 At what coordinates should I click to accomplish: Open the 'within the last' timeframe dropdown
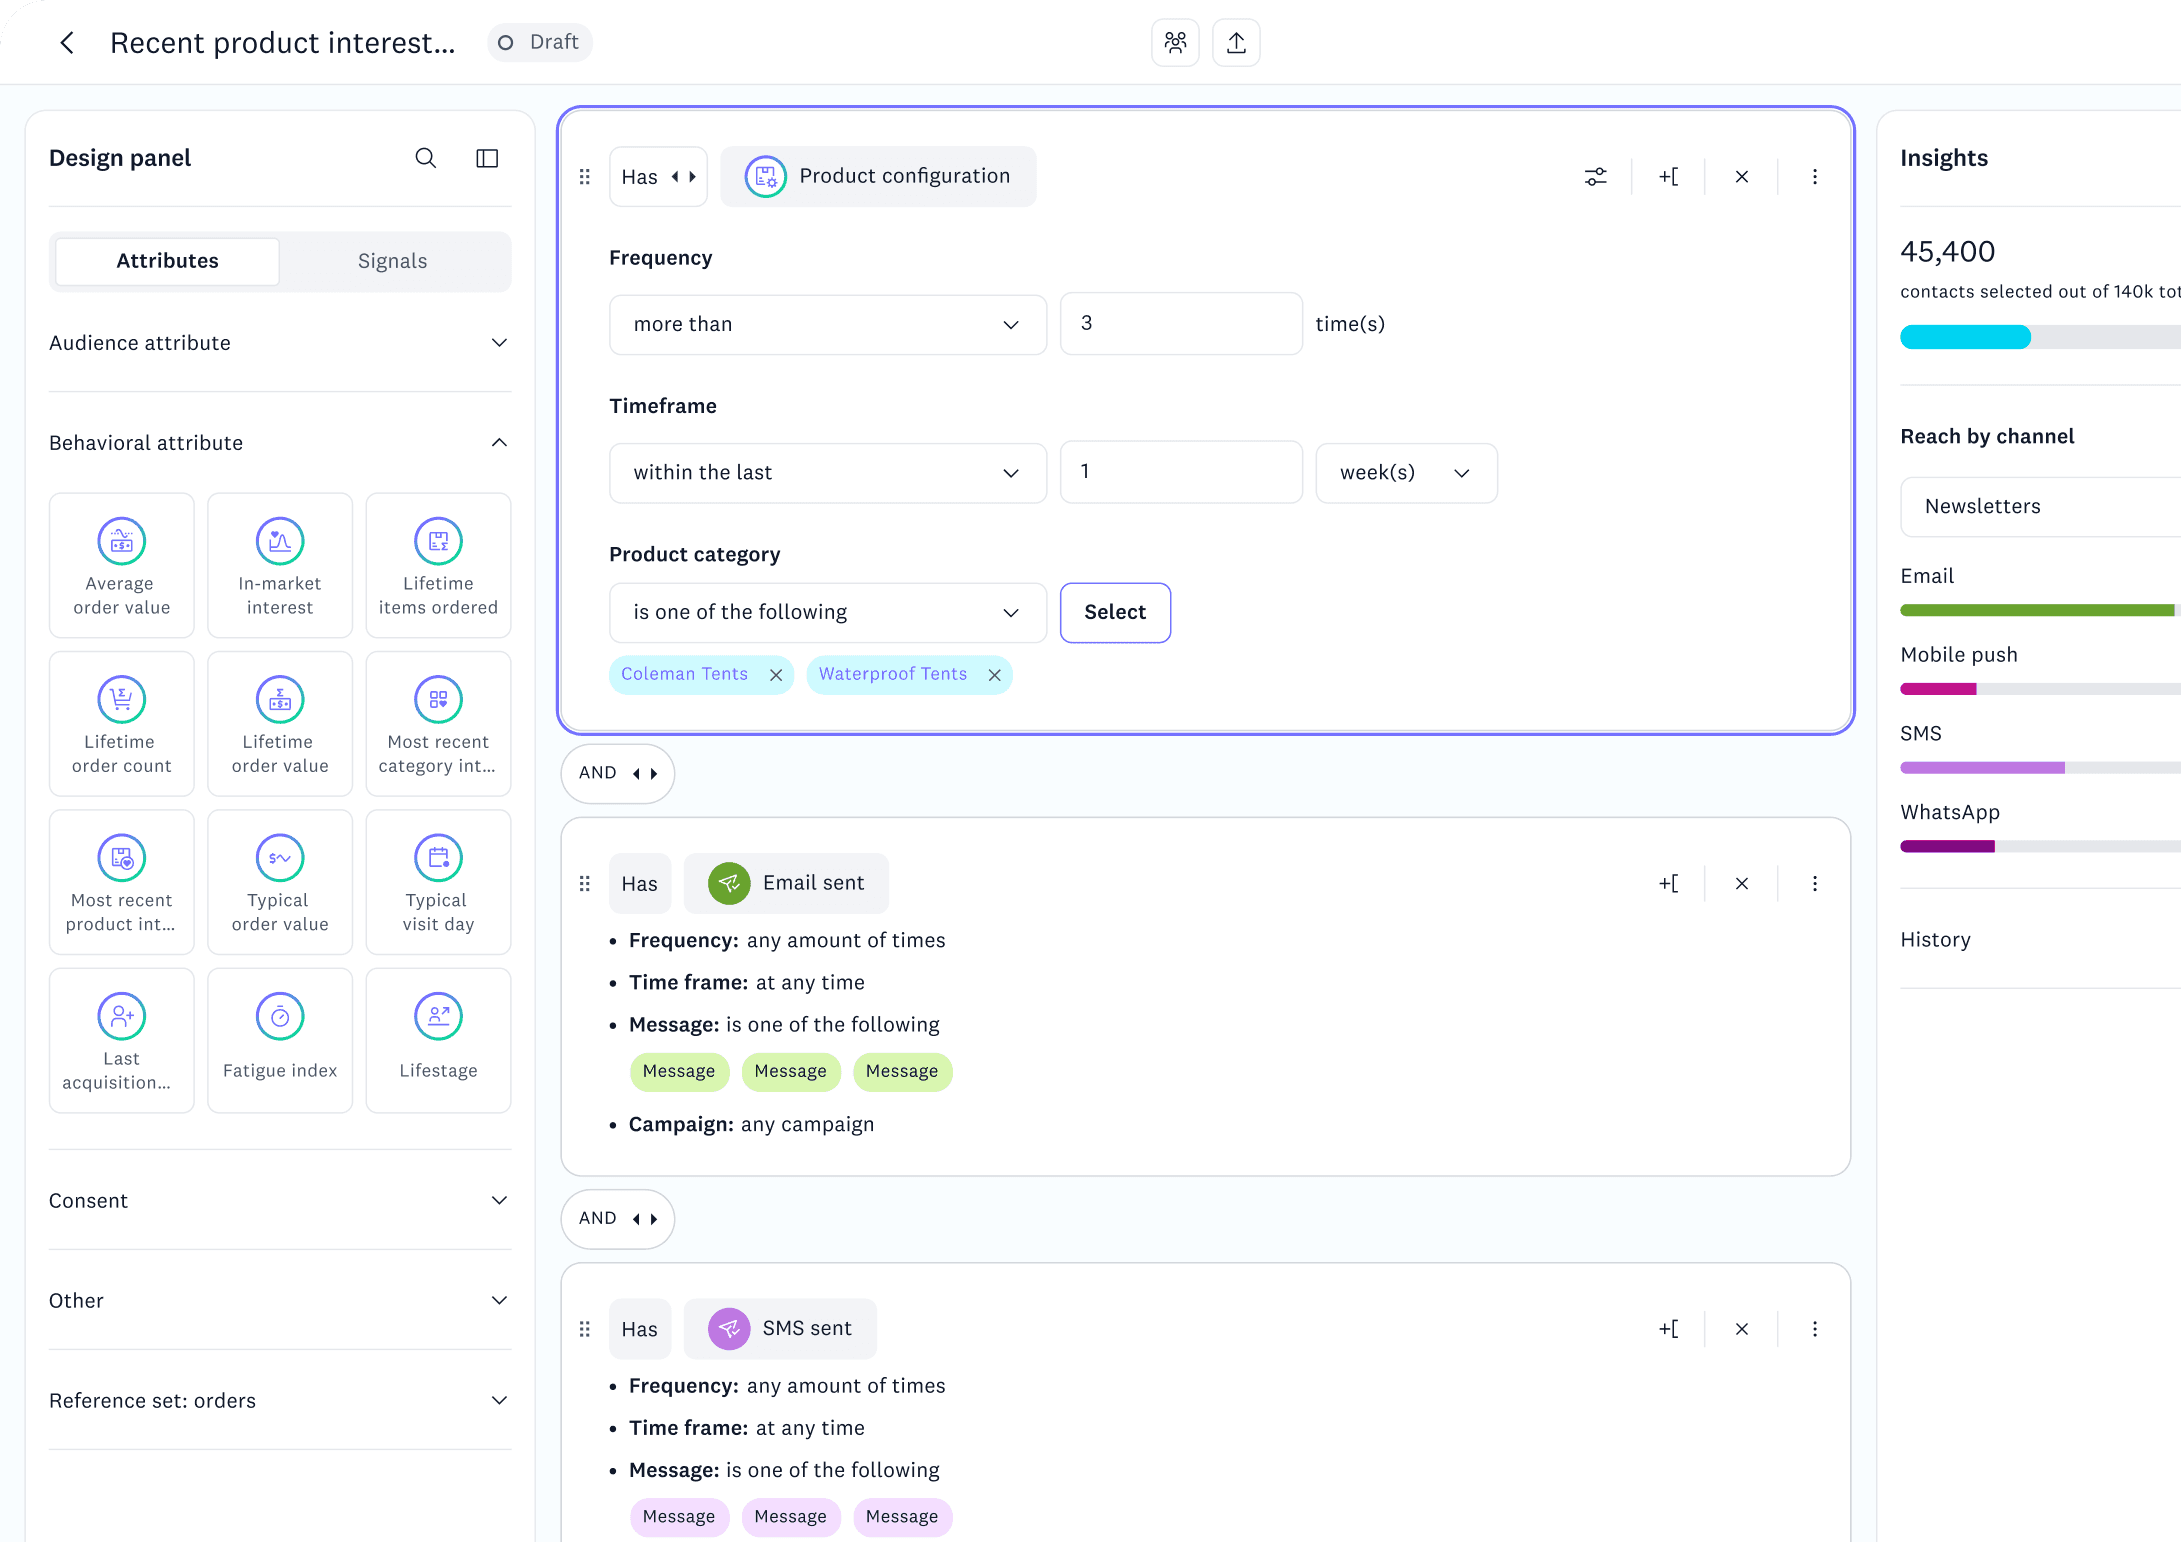pos(828,472)
